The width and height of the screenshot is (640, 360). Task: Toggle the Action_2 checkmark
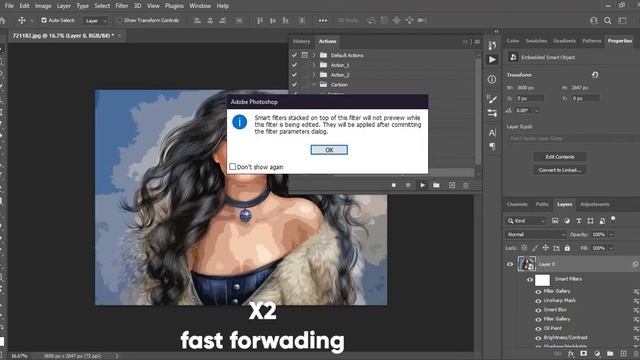coord(294,75)
